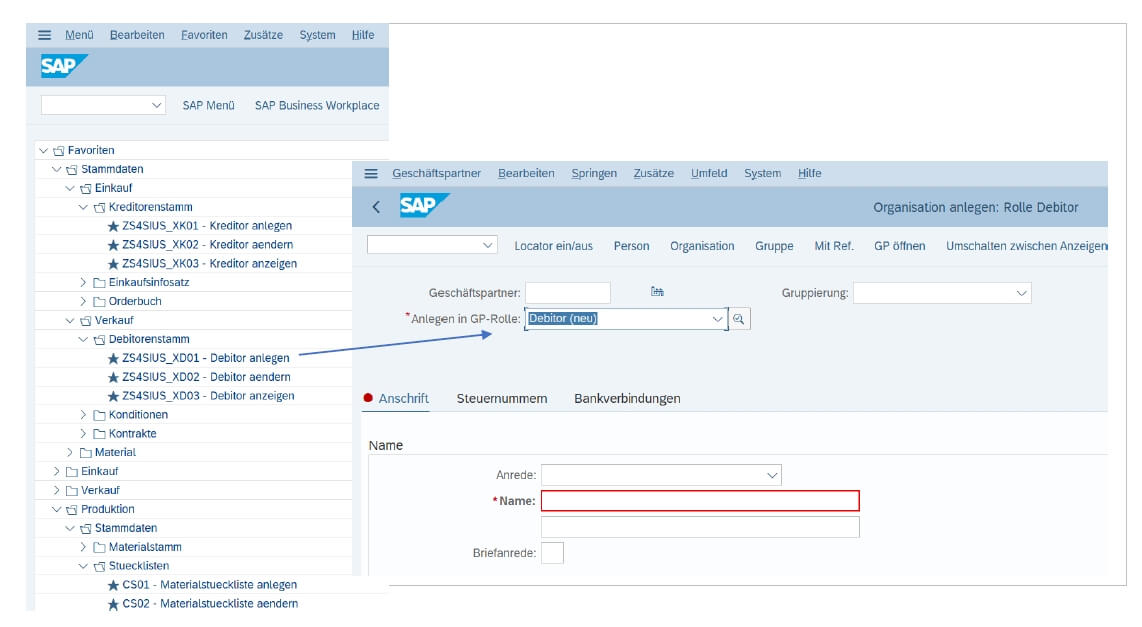This screenshot has height=627, width=1142.
Task: Click the SAP Business Workplace button
Action: [x=317, y=106]
